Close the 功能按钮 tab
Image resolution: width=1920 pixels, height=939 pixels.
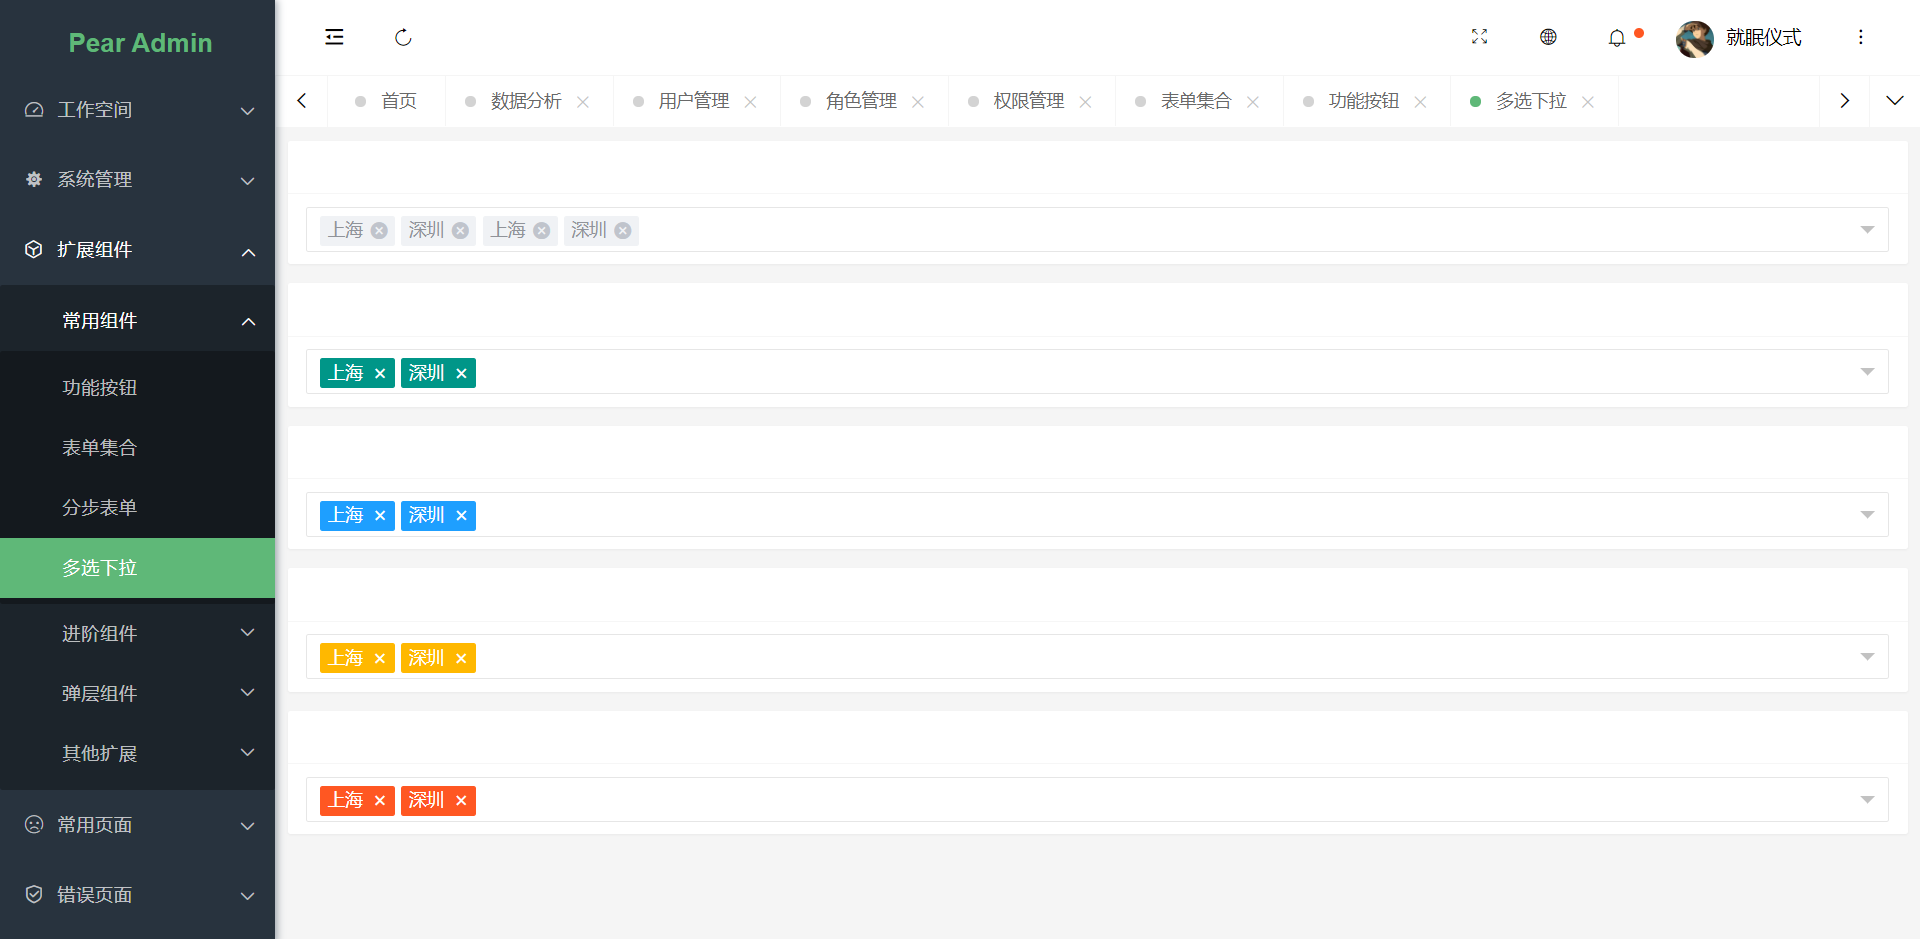pyautogui.click(x=1420, y=102)
